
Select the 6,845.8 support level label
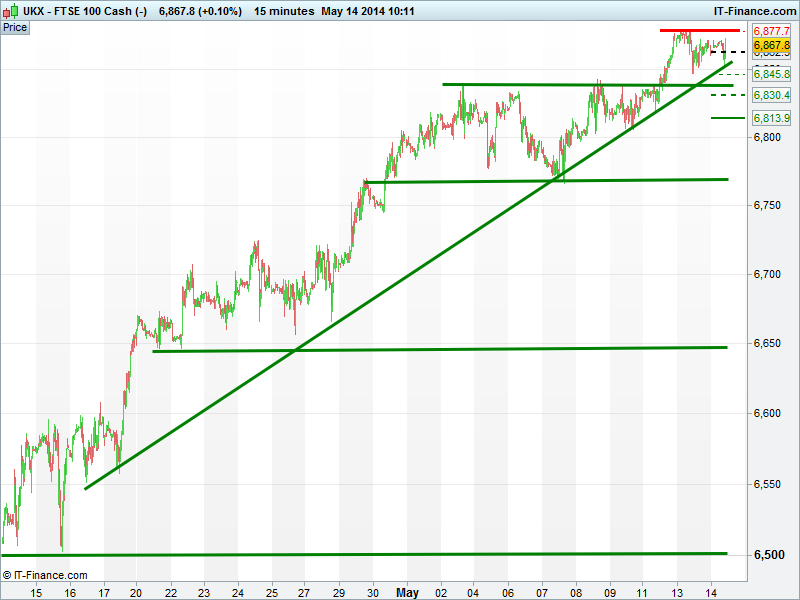771,74
